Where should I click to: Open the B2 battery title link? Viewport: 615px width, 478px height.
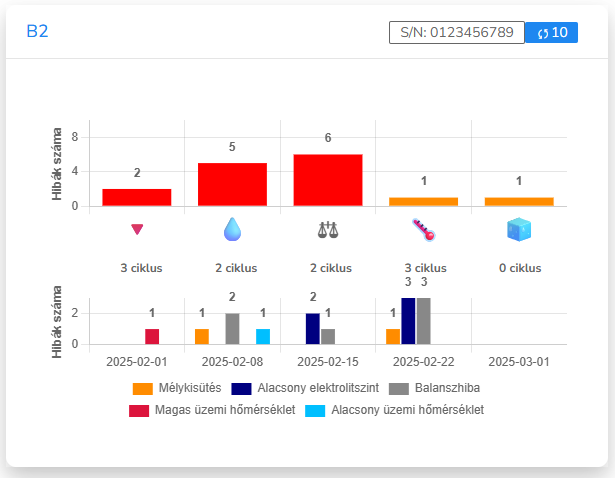[x=37, y=31]
